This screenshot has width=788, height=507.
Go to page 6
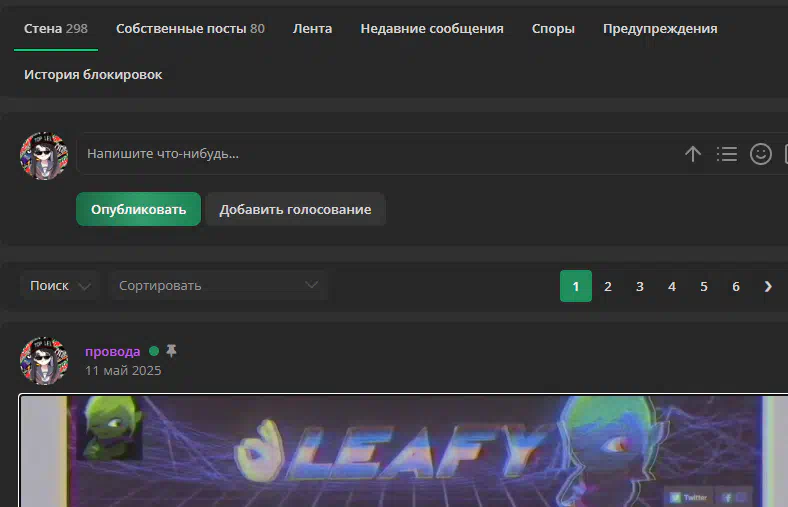click(736, 286)
